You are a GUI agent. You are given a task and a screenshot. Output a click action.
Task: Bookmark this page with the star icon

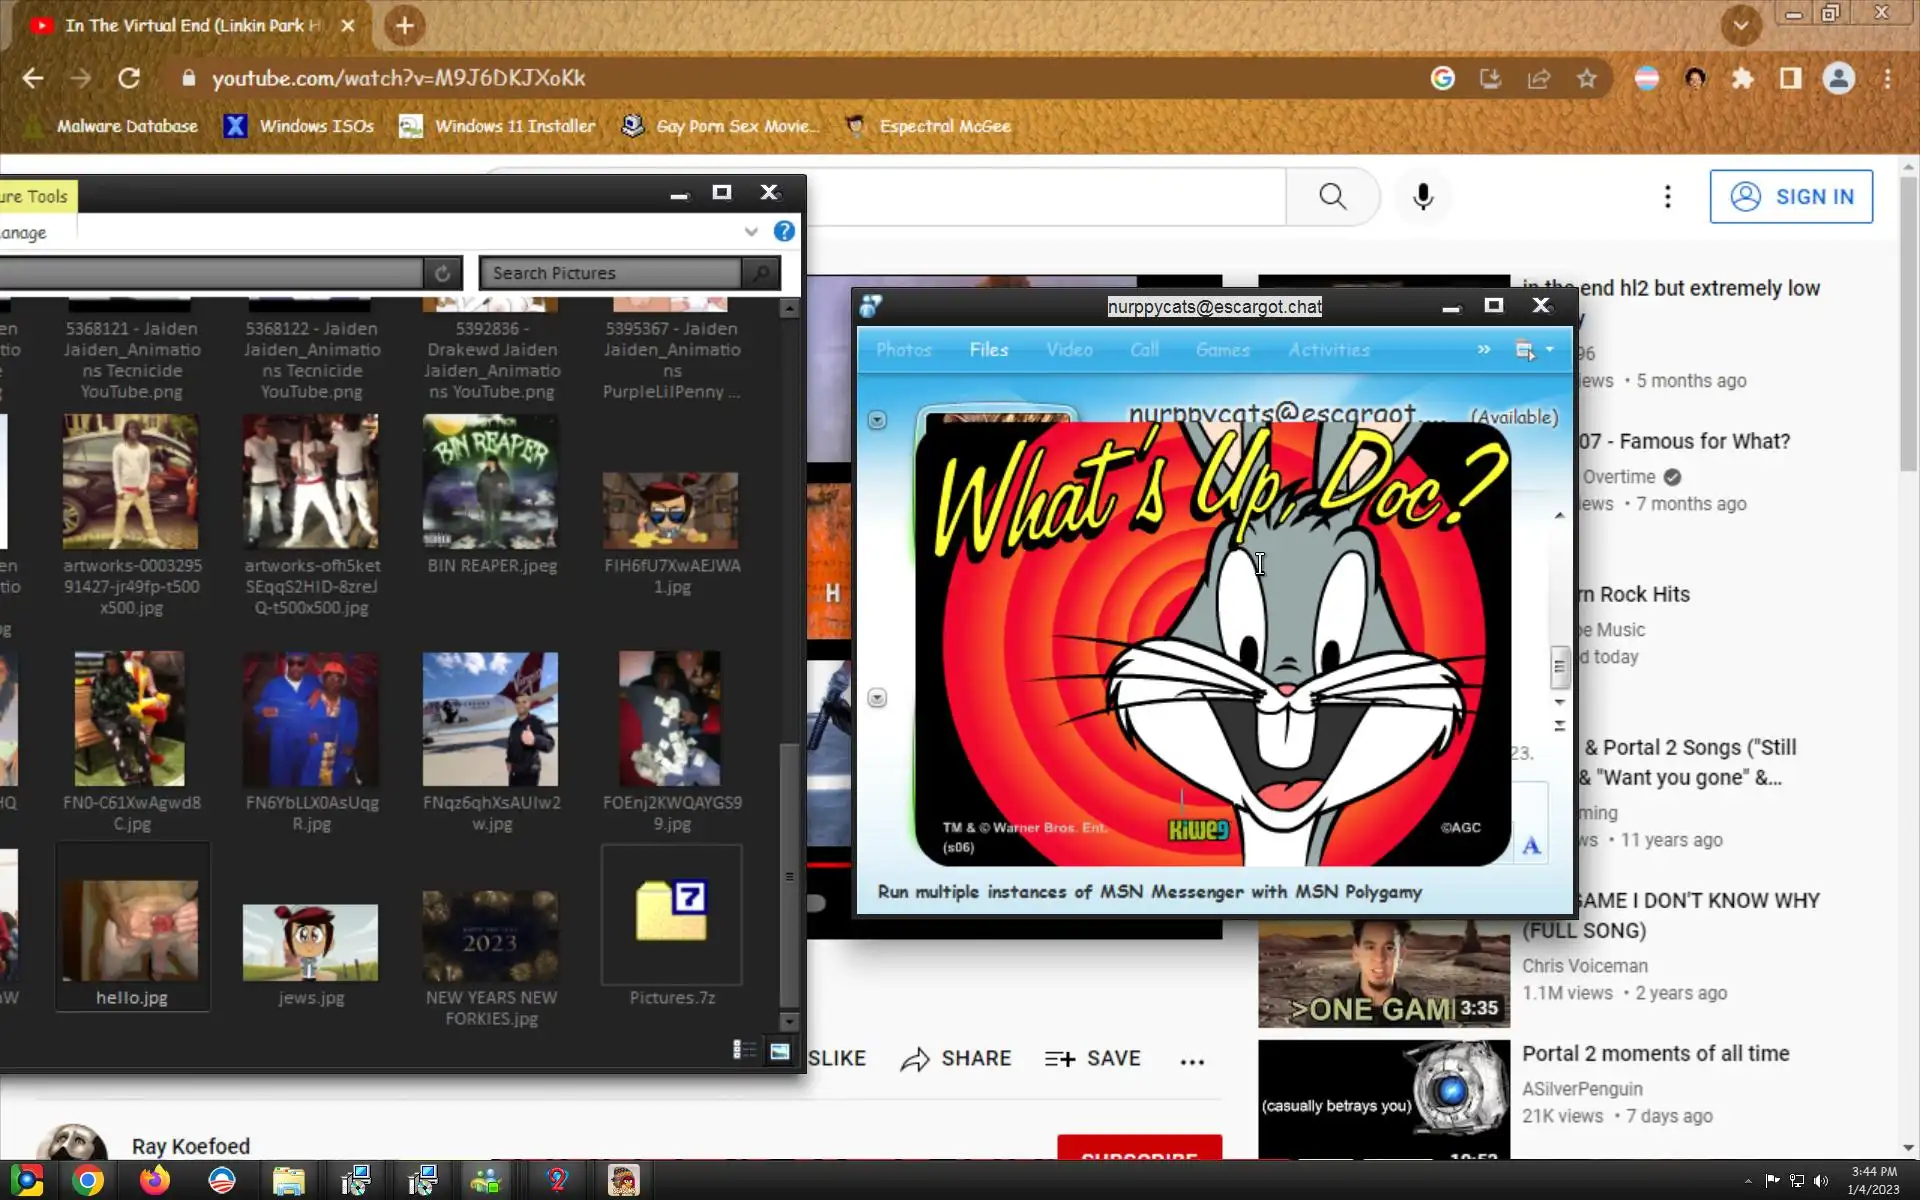coord(1587,78)
